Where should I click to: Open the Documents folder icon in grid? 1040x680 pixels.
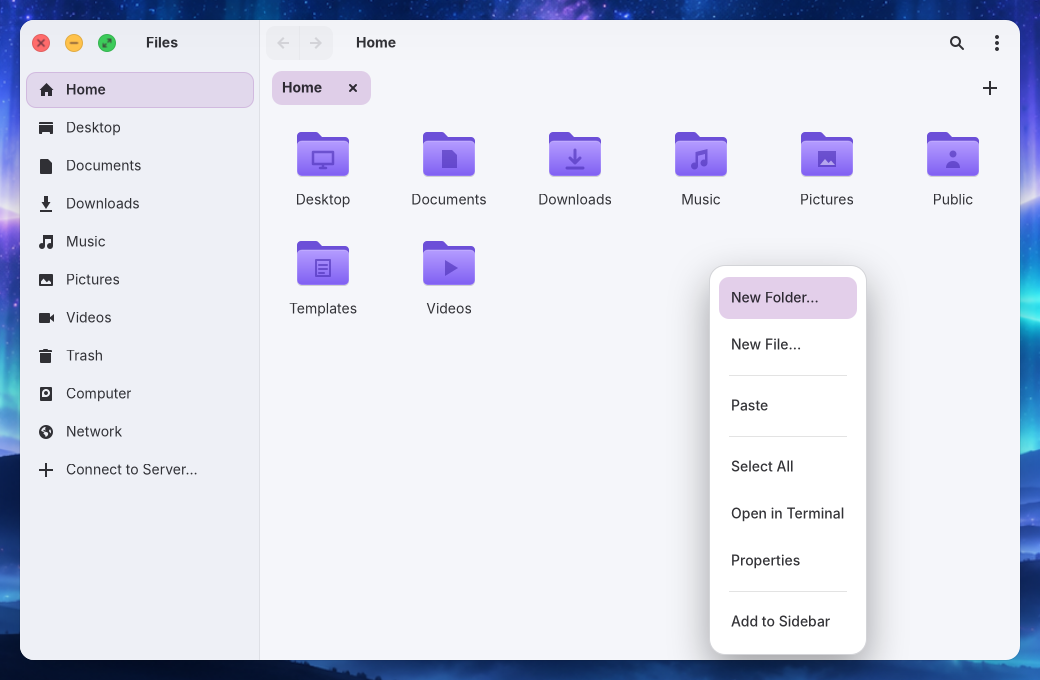(449, 155)
